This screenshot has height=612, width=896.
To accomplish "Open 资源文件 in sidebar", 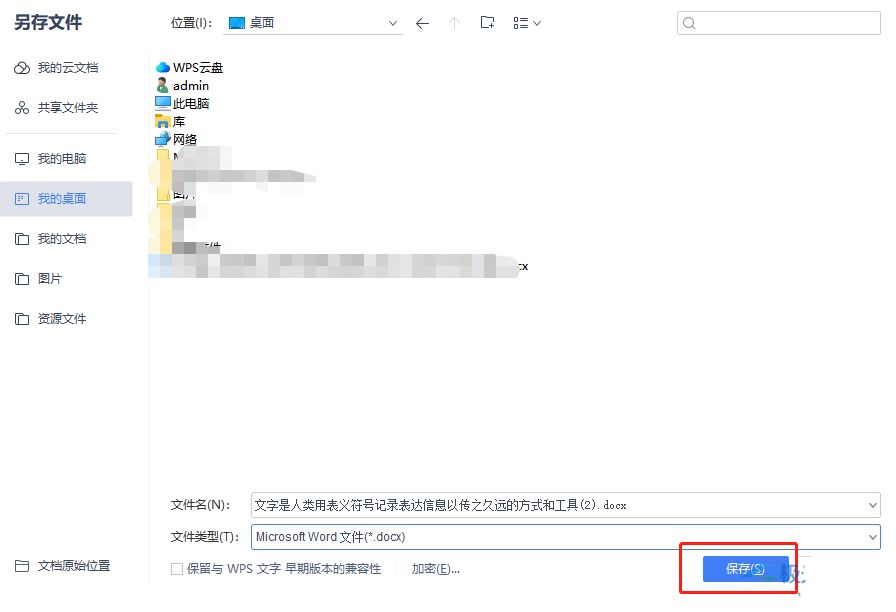I will coord(62,318).
